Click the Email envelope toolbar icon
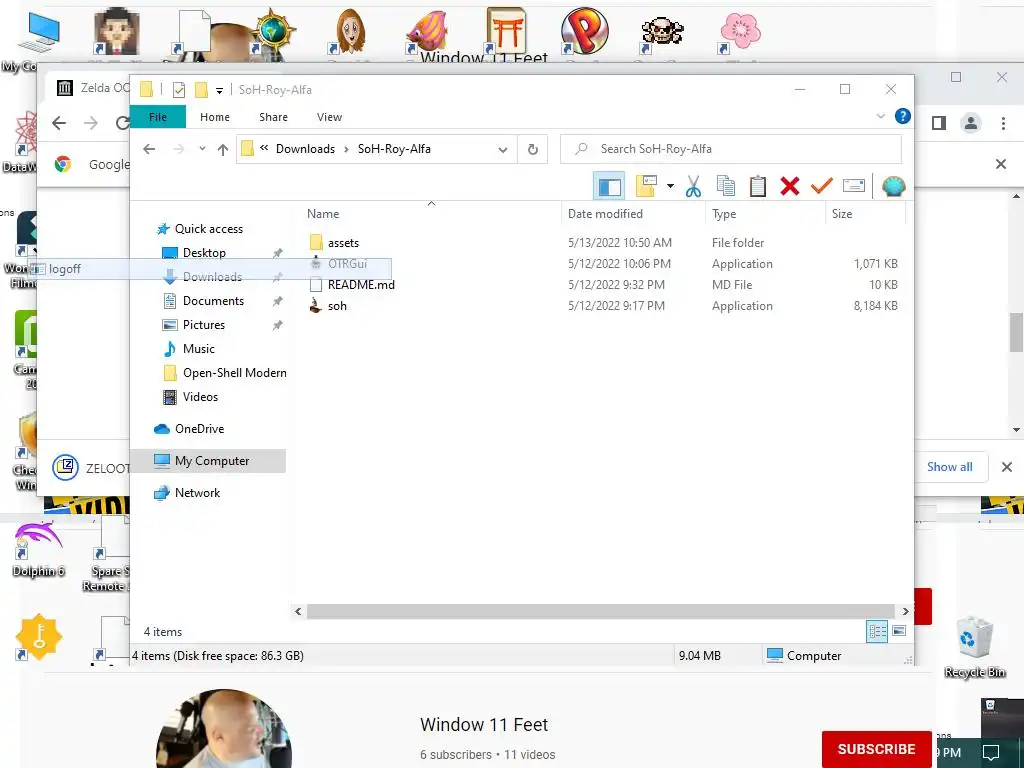The height and width of the screenshot is (768, 1024). (x=854, y=186)
